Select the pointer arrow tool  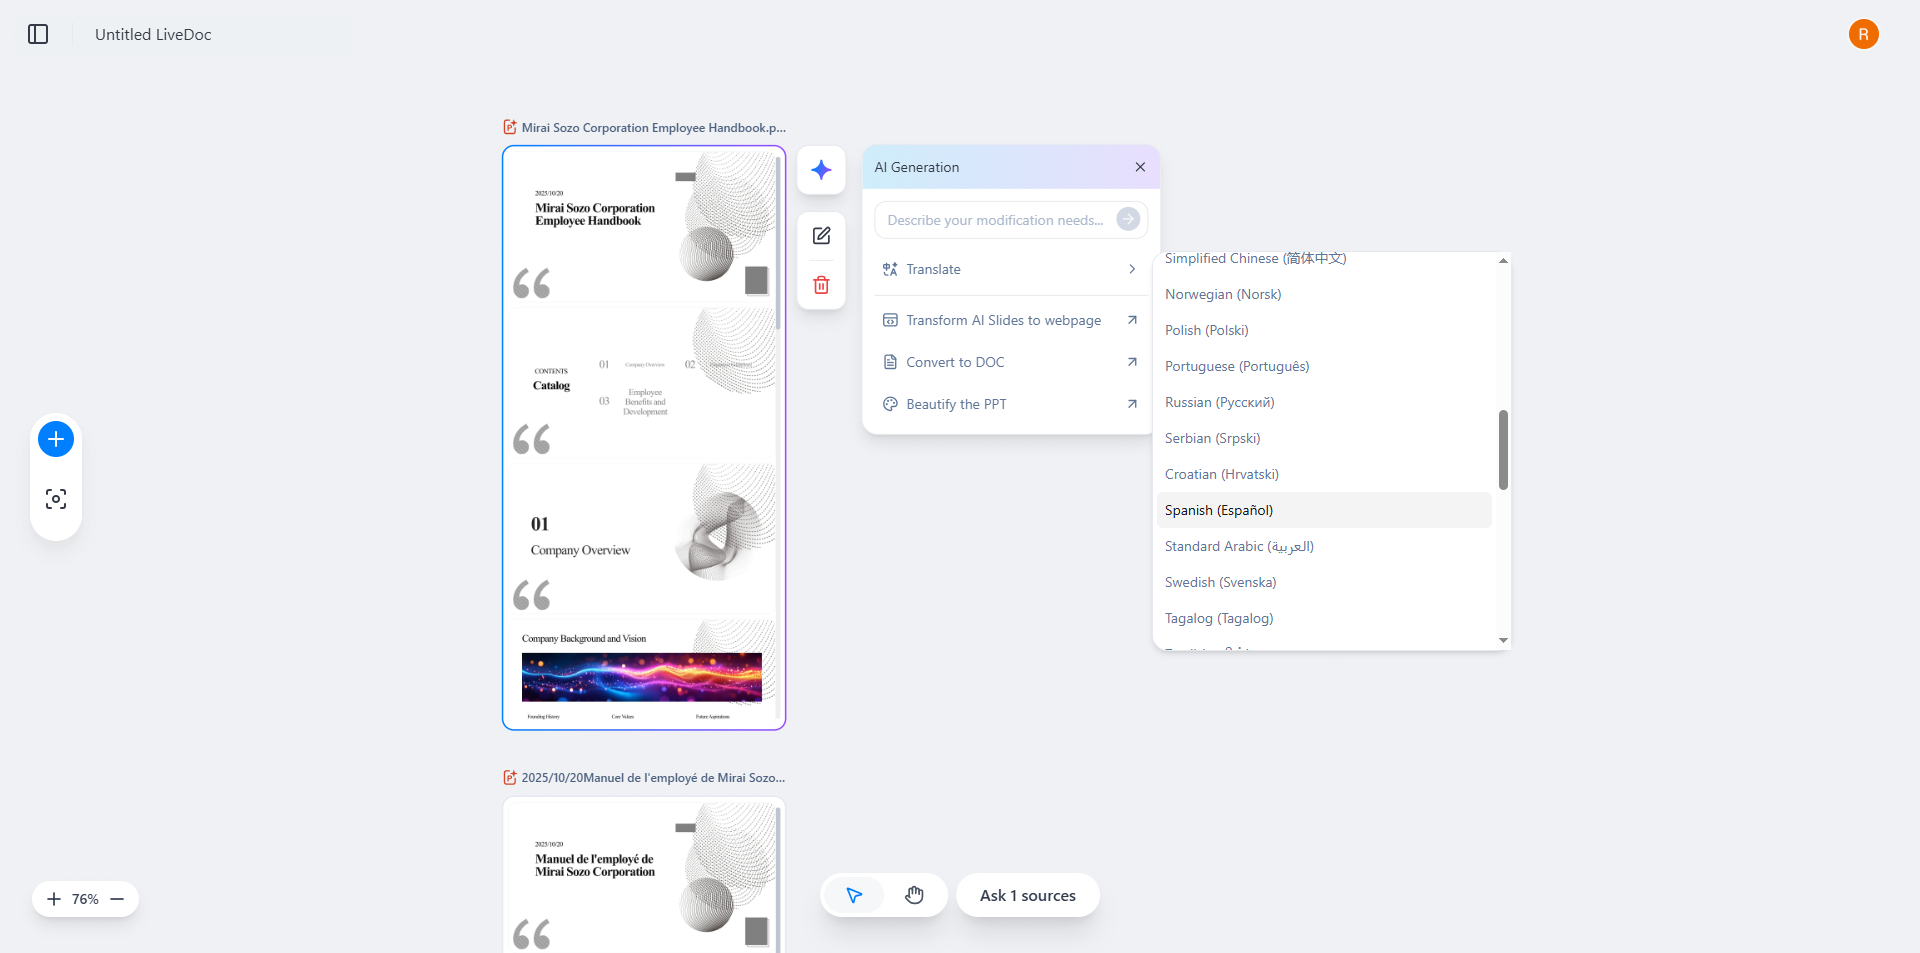click(854, 895)
